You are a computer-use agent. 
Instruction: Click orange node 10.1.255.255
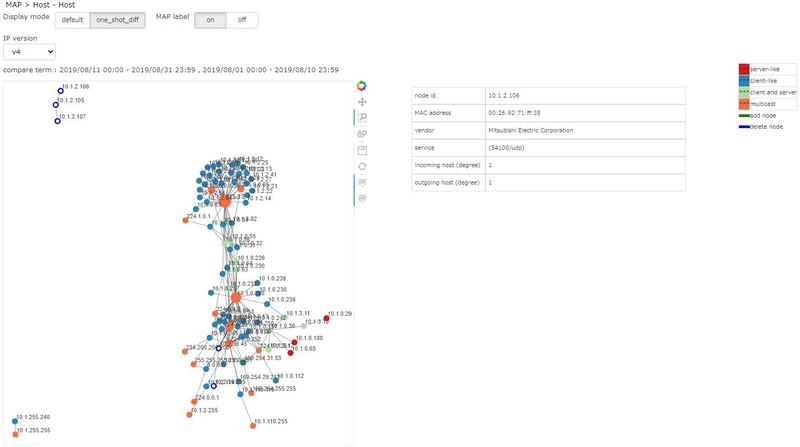point(15,435)
